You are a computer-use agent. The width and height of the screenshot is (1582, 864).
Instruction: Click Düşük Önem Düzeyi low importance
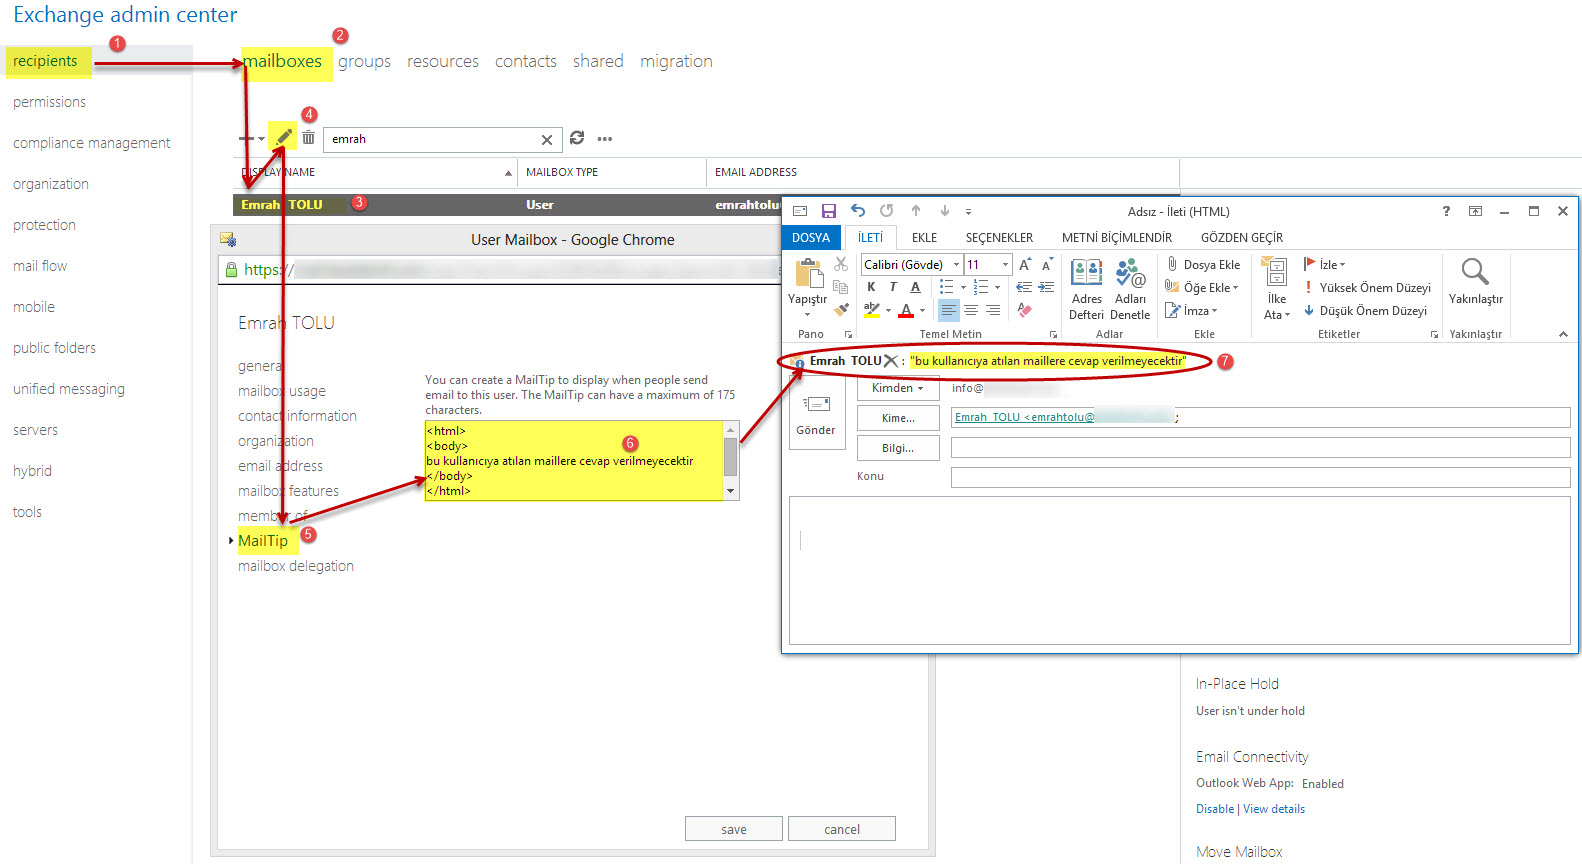point(1365,311)
